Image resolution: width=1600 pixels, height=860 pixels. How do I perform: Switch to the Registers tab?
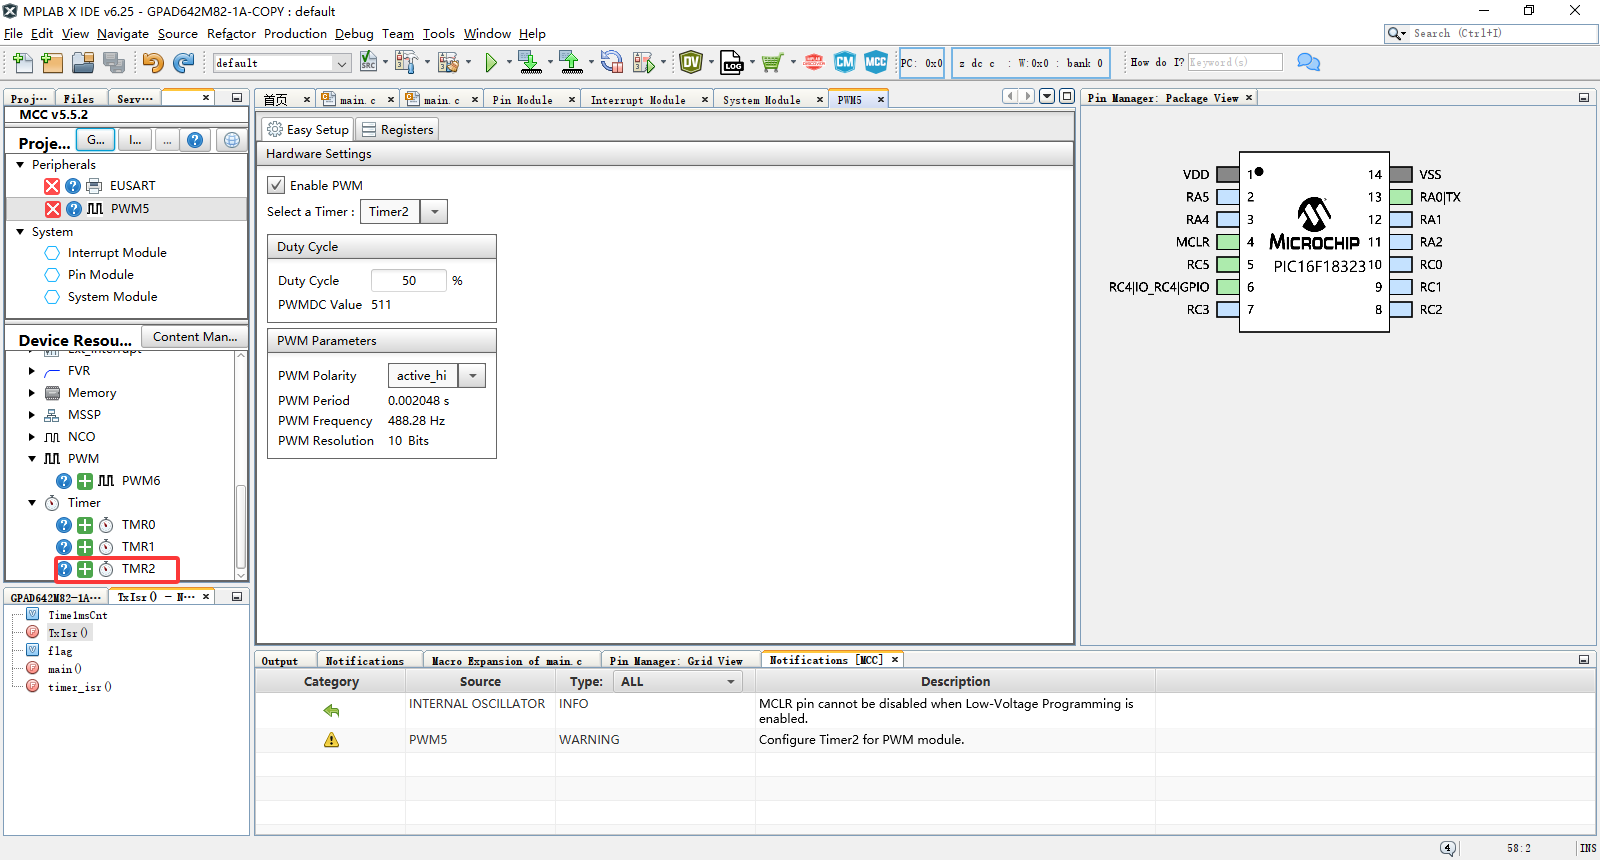pyautogui.click(x=397, y=130)
